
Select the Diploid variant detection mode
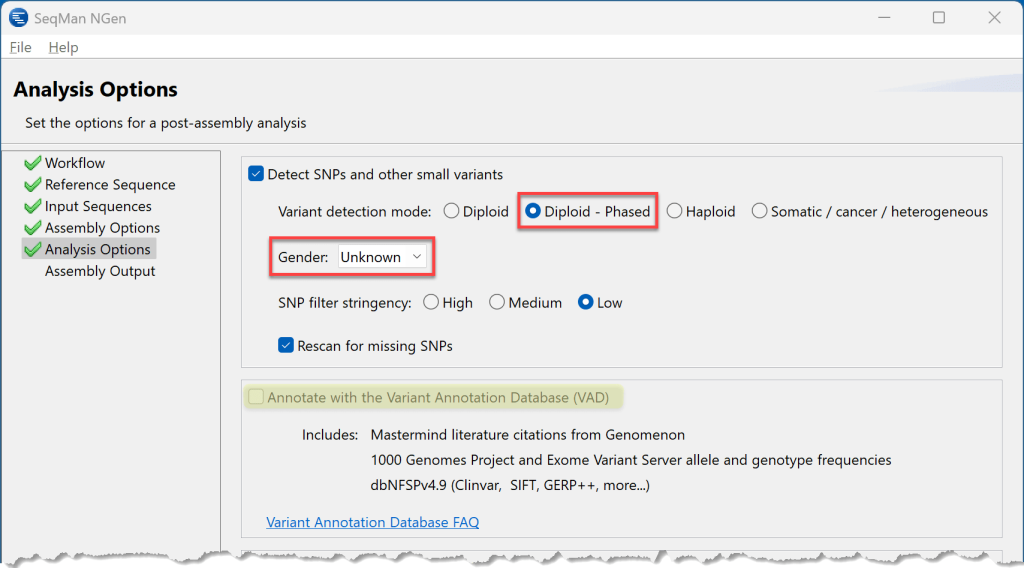(x=451, y=211)
